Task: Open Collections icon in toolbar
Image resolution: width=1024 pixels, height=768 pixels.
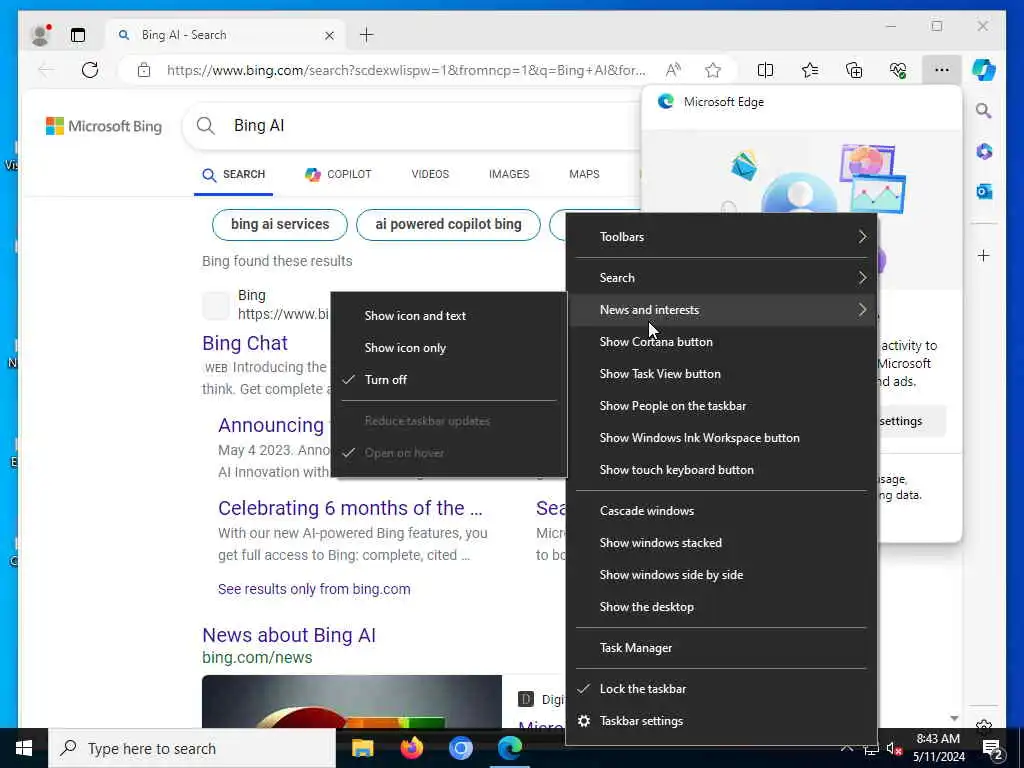Action: (x=854, y=70)
